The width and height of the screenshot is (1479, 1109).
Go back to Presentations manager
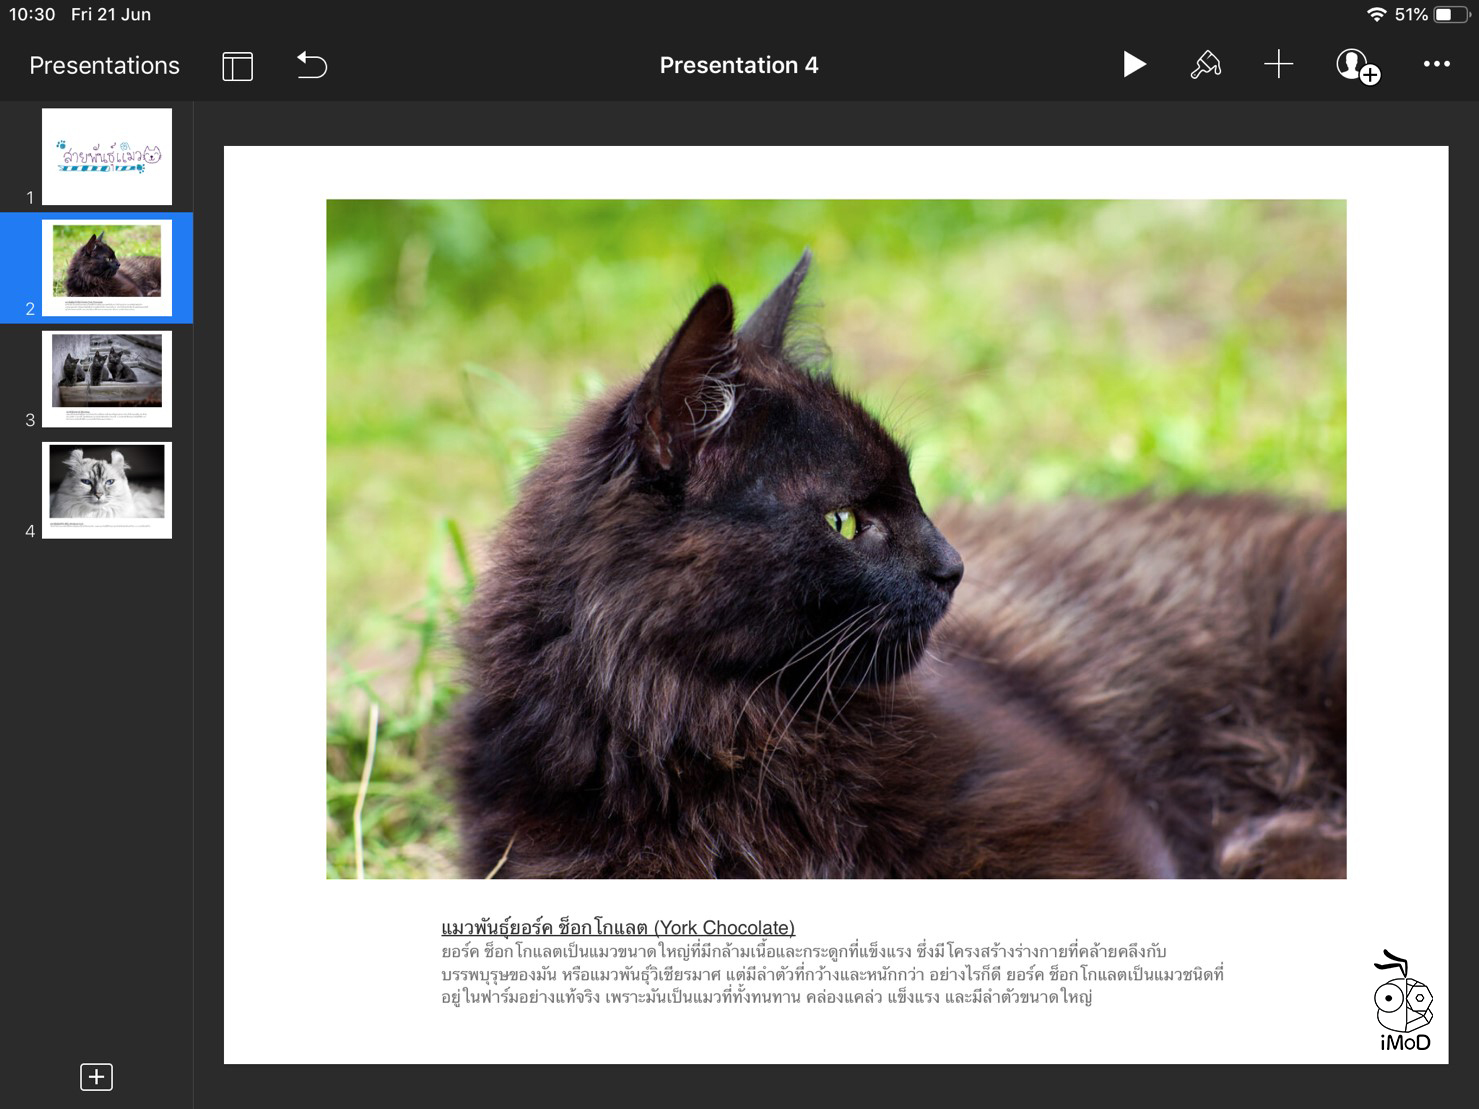pyautogui.click(x=104, y=66)
